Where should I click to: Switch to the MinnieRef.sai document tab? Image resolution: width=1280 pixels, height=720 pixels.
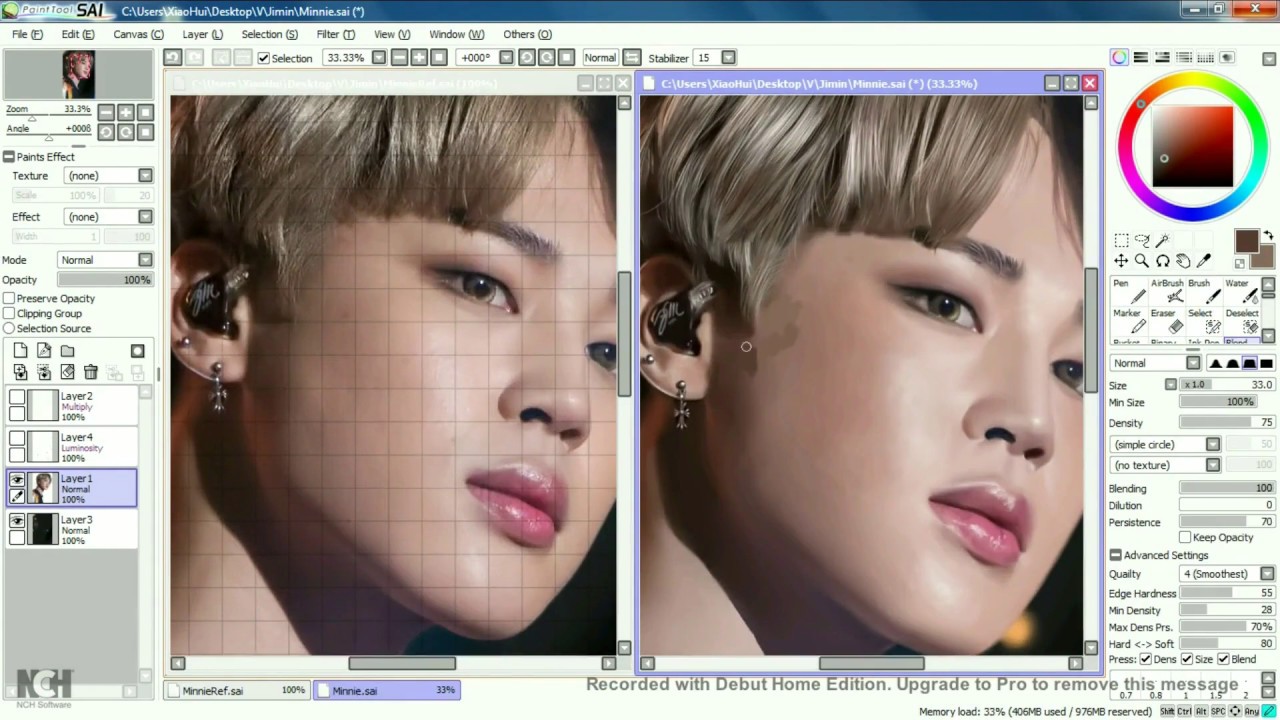pyautogui.click(x=237, y=690)
